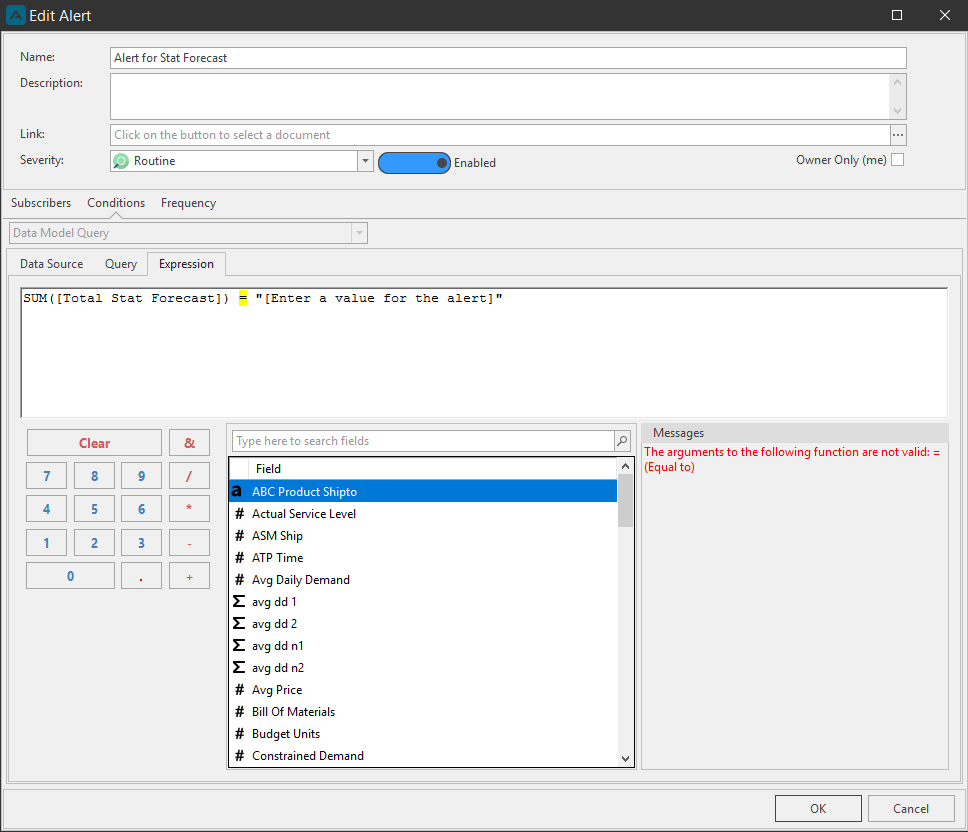Select the Avg Daily Demand field

(423, 580)
